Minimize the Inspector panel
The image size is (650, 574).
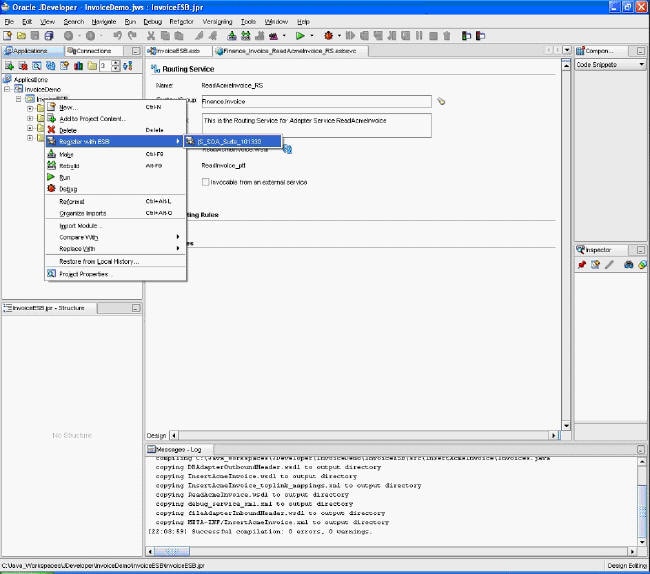(x=641, y=250)
